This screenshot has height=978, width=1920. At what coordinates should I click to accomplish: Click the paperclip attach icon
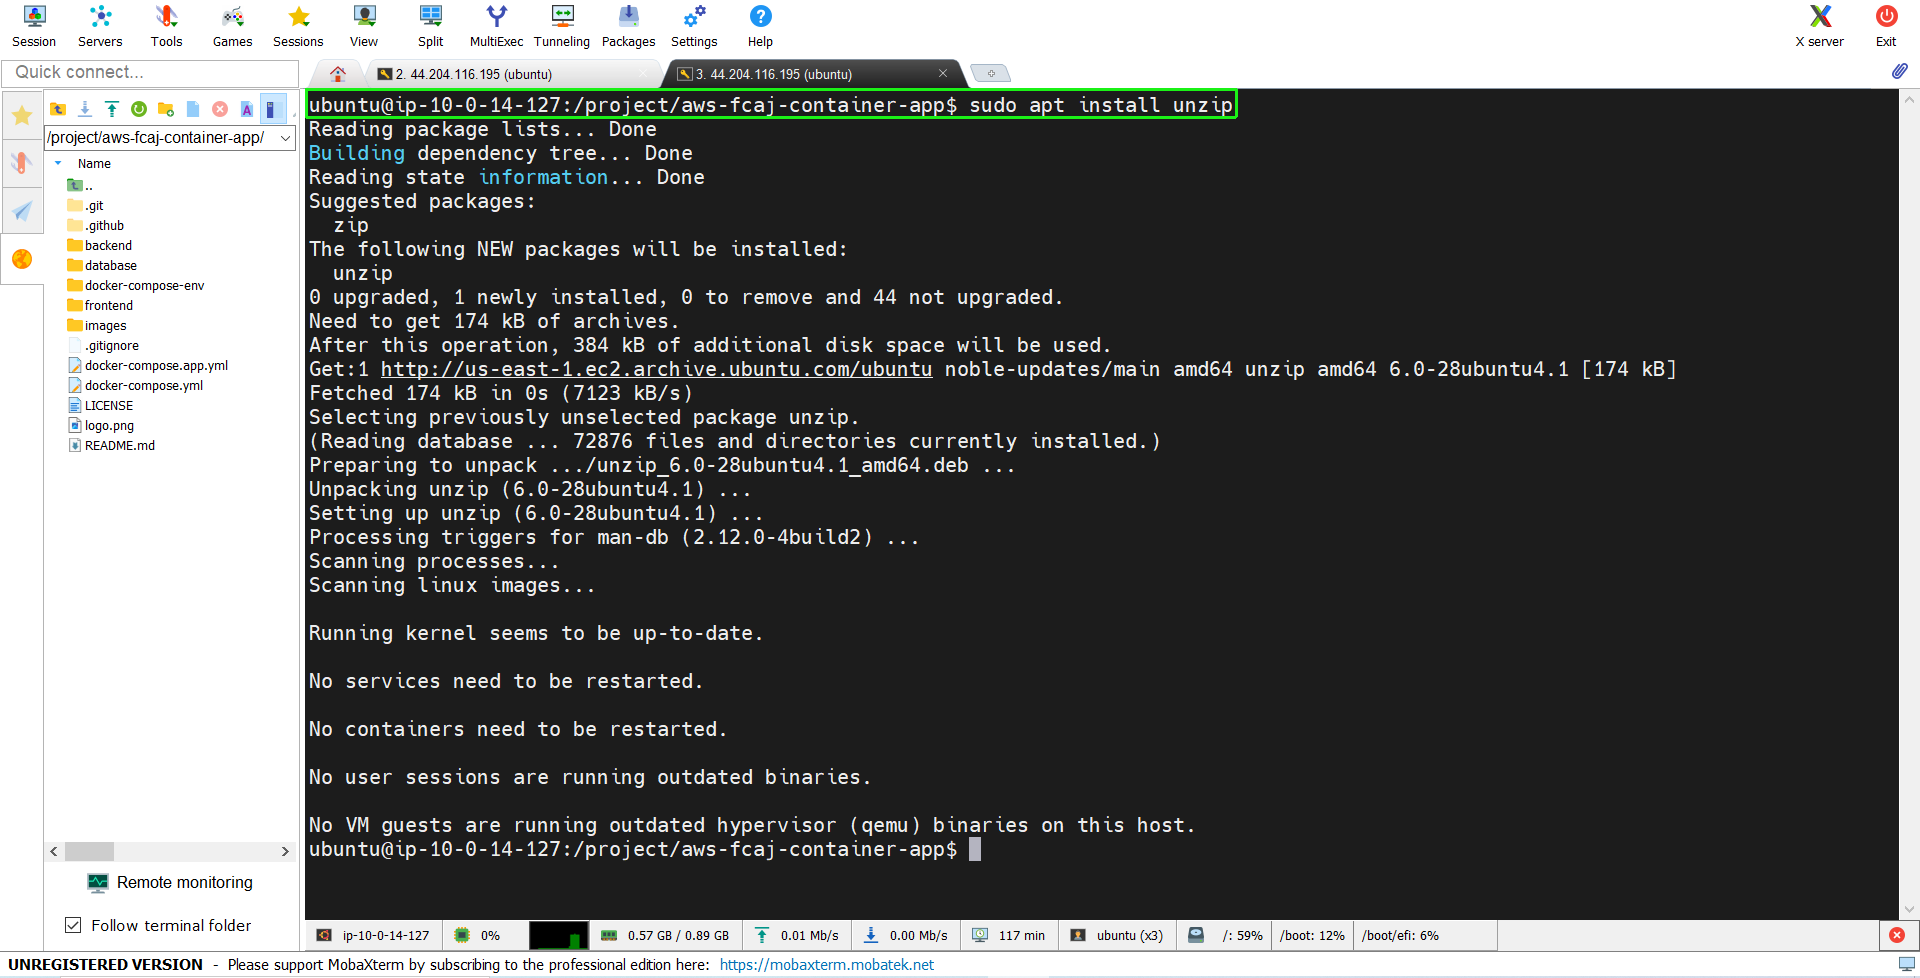click(1899, 71)
